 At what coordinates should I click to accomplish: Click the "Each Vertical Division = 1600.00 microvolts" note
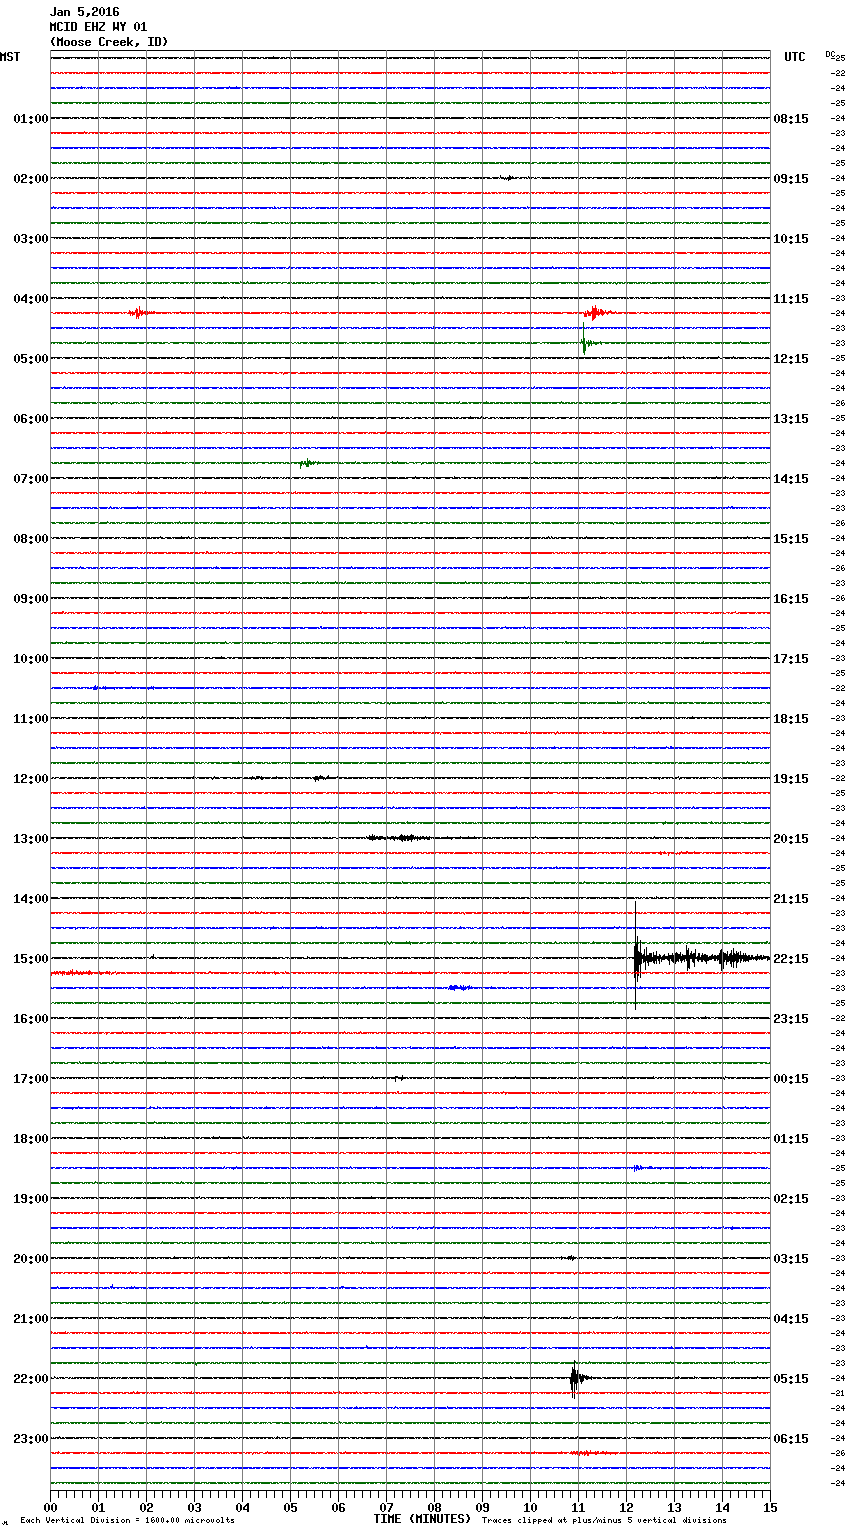[x=127, y=1520]
